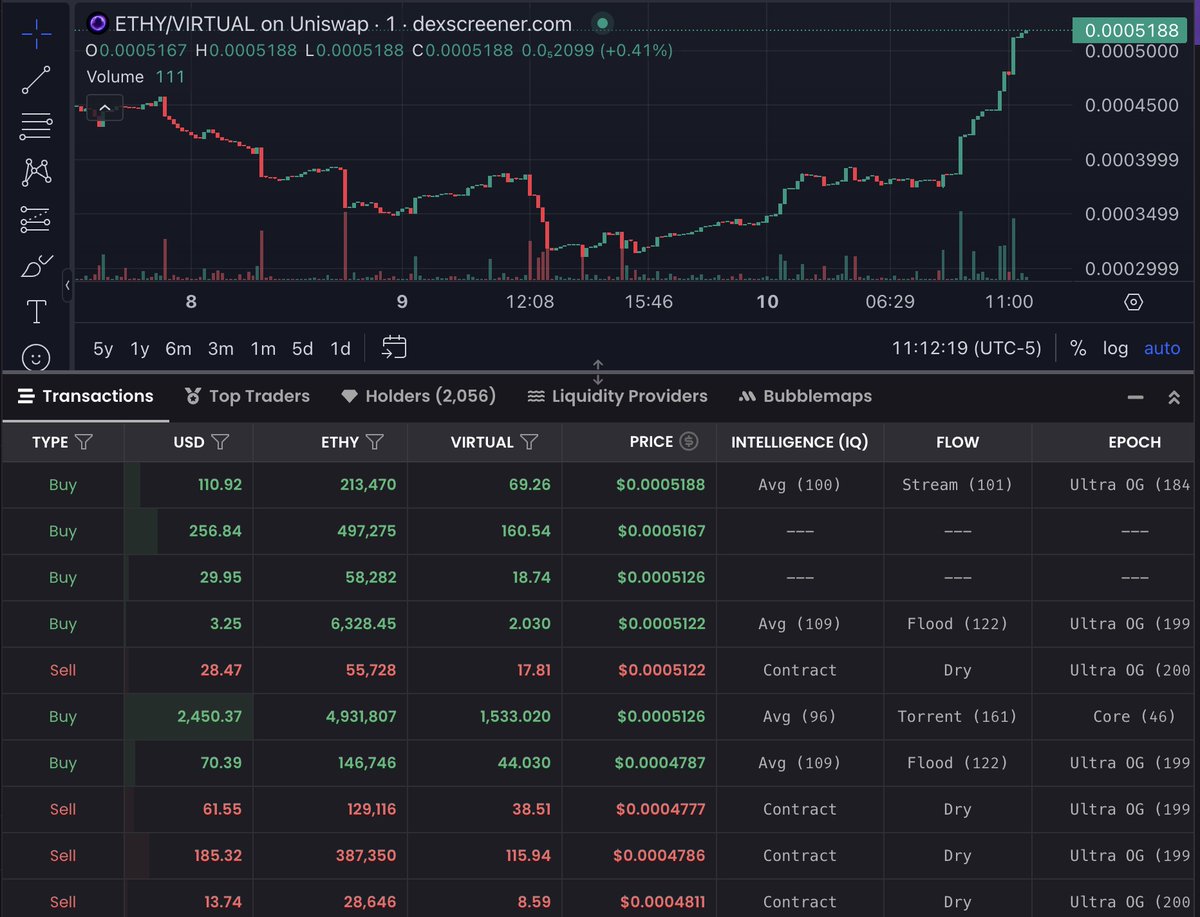
Task: Expand the transactions panel upward
Action: click(x=1174, y=397)
